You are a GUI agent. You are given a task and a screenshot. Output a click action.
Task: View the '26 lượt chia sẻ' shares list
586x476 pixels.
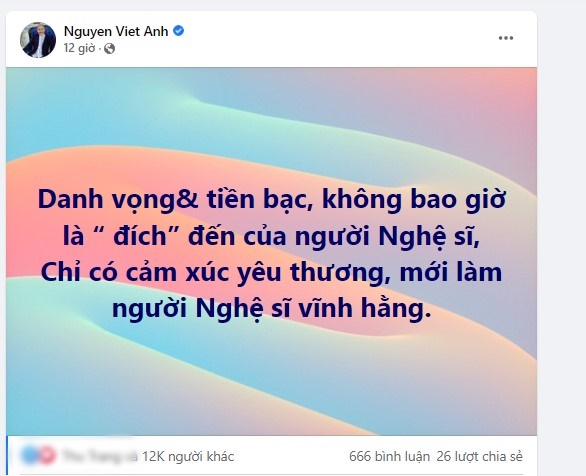click(479, 457)
